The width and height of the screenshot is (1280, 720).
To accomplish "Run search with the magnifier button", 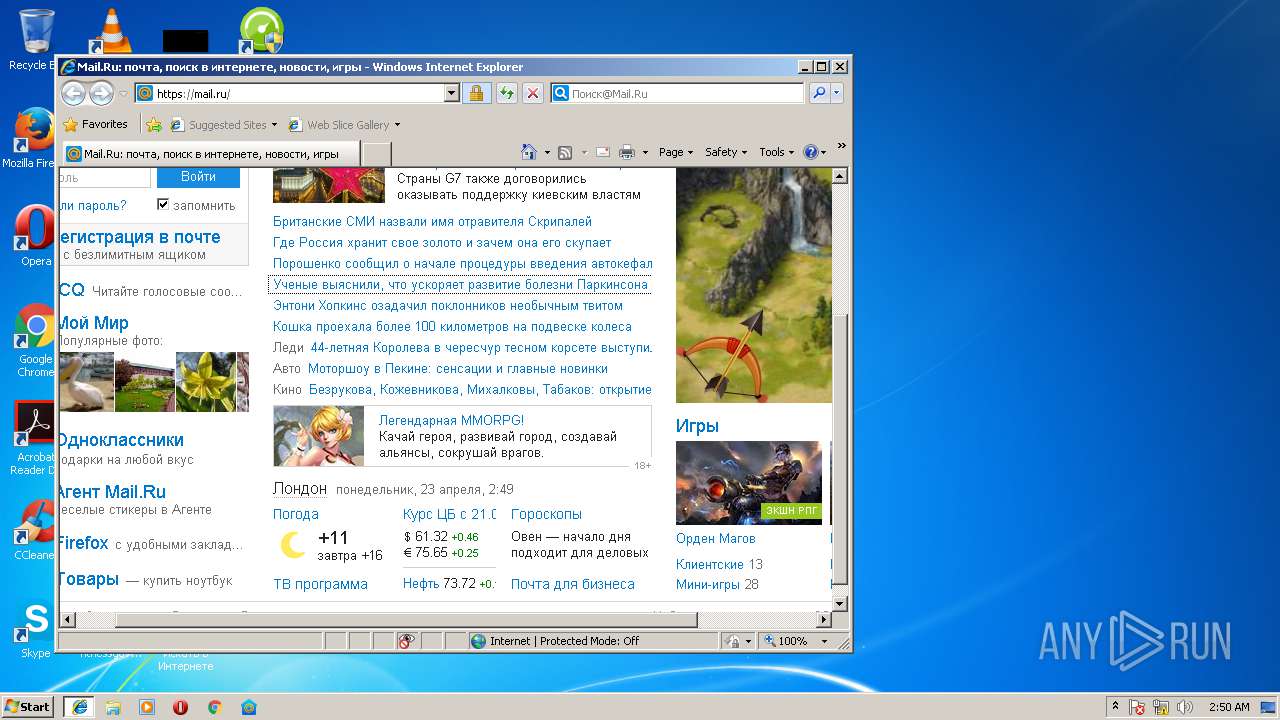I will (819, 93).
